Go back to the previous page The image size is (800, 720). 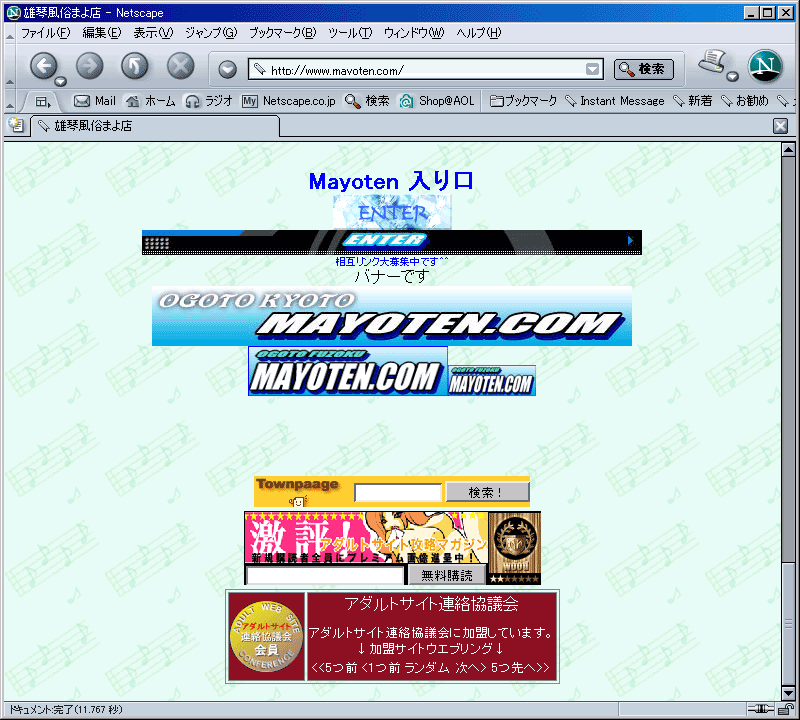pyautogui.click(x=43, y=66)
